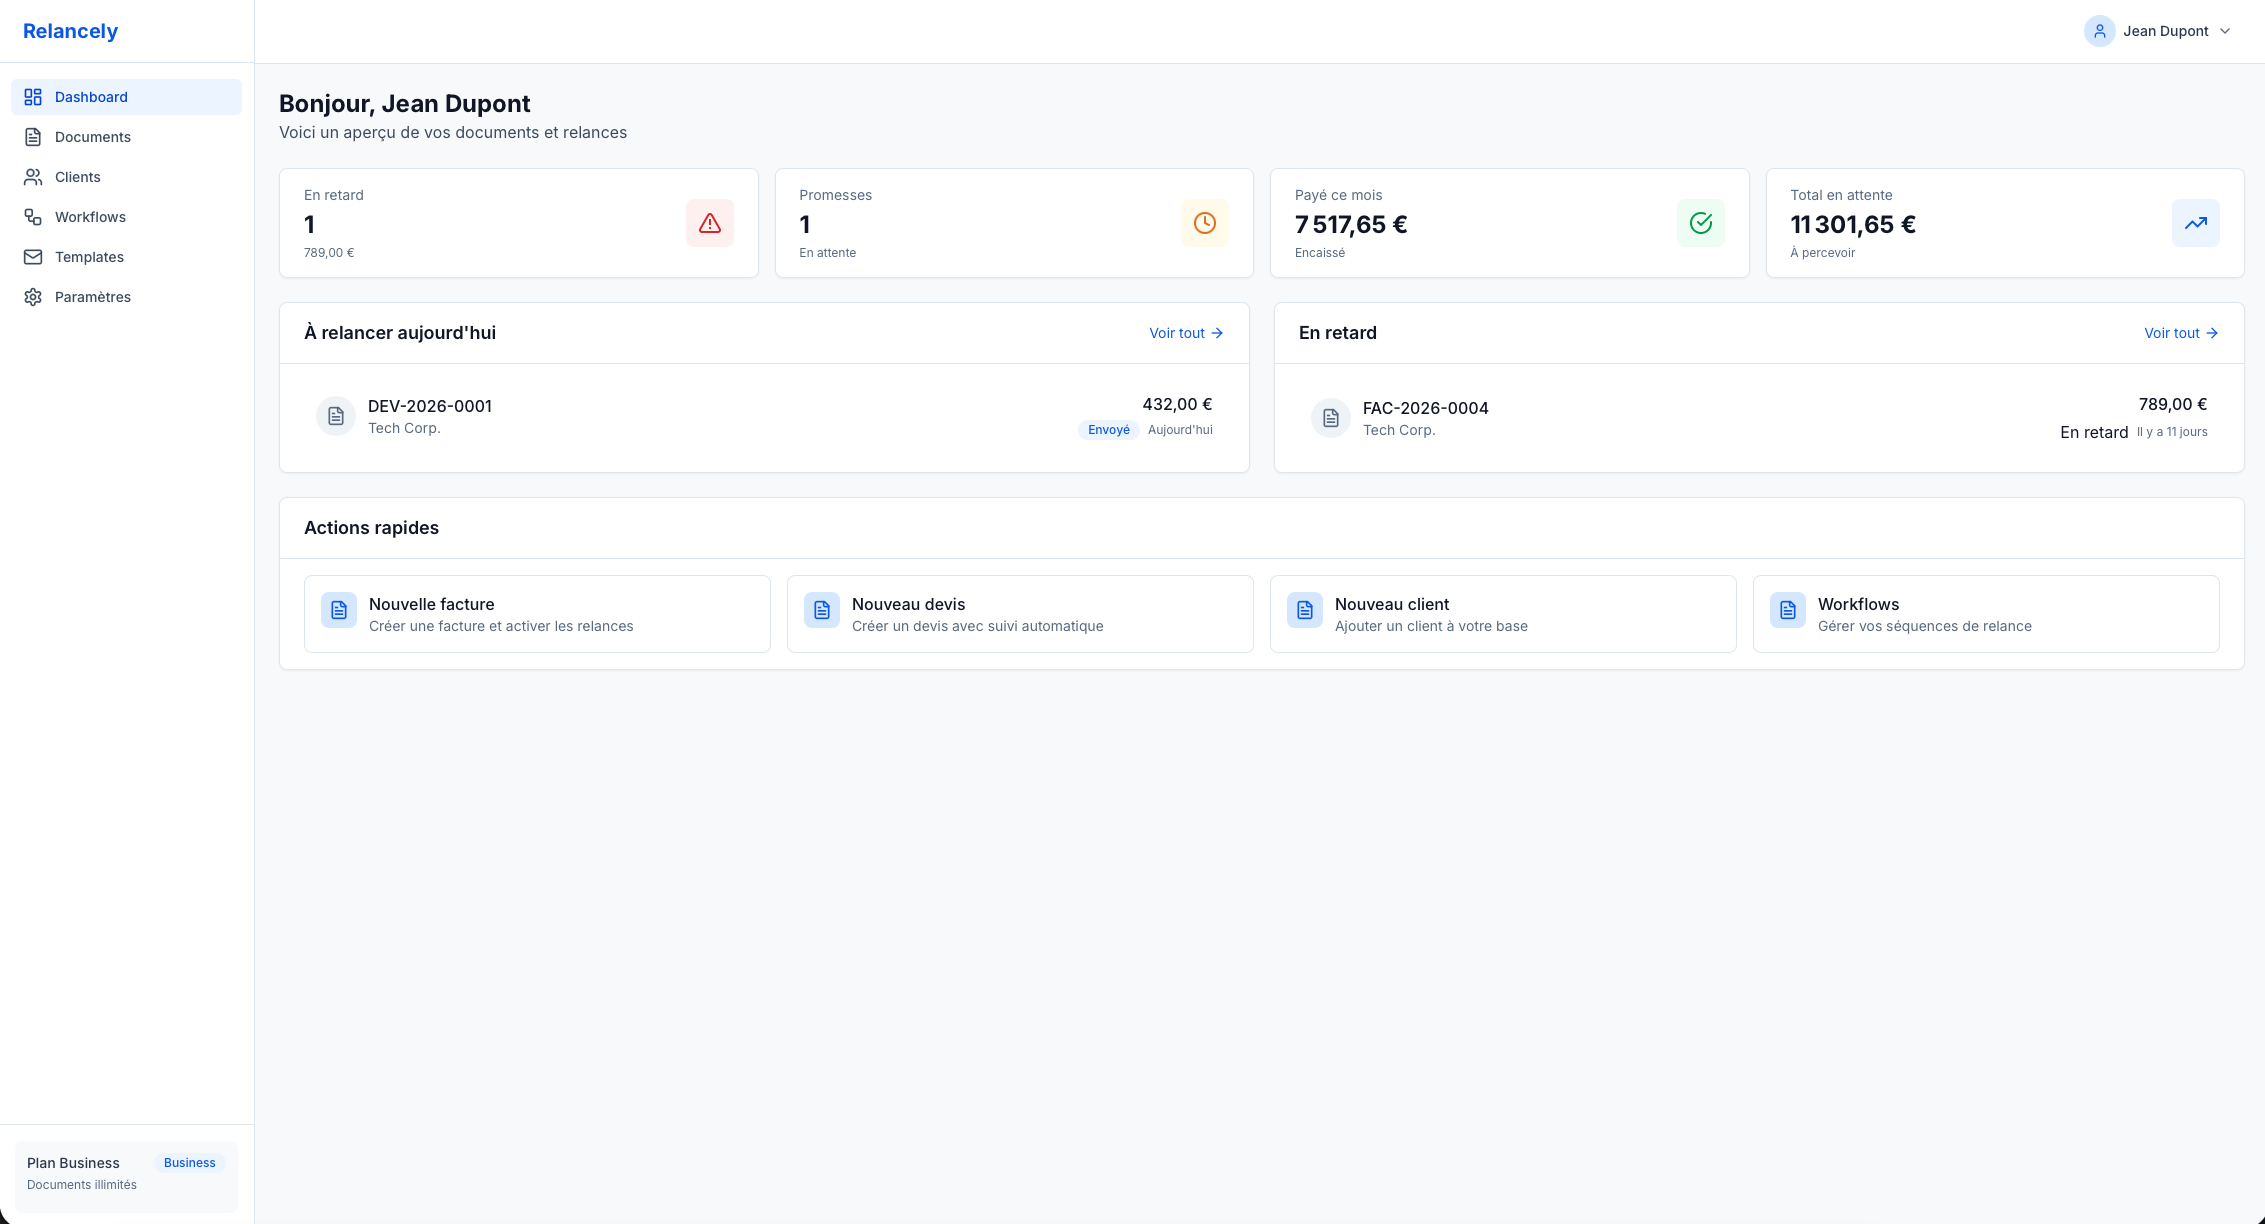The width and height of the screenshot is (2265, 1224).
Task: Click the red warning icon in En retard card
Action: click(x=709, y=223)
